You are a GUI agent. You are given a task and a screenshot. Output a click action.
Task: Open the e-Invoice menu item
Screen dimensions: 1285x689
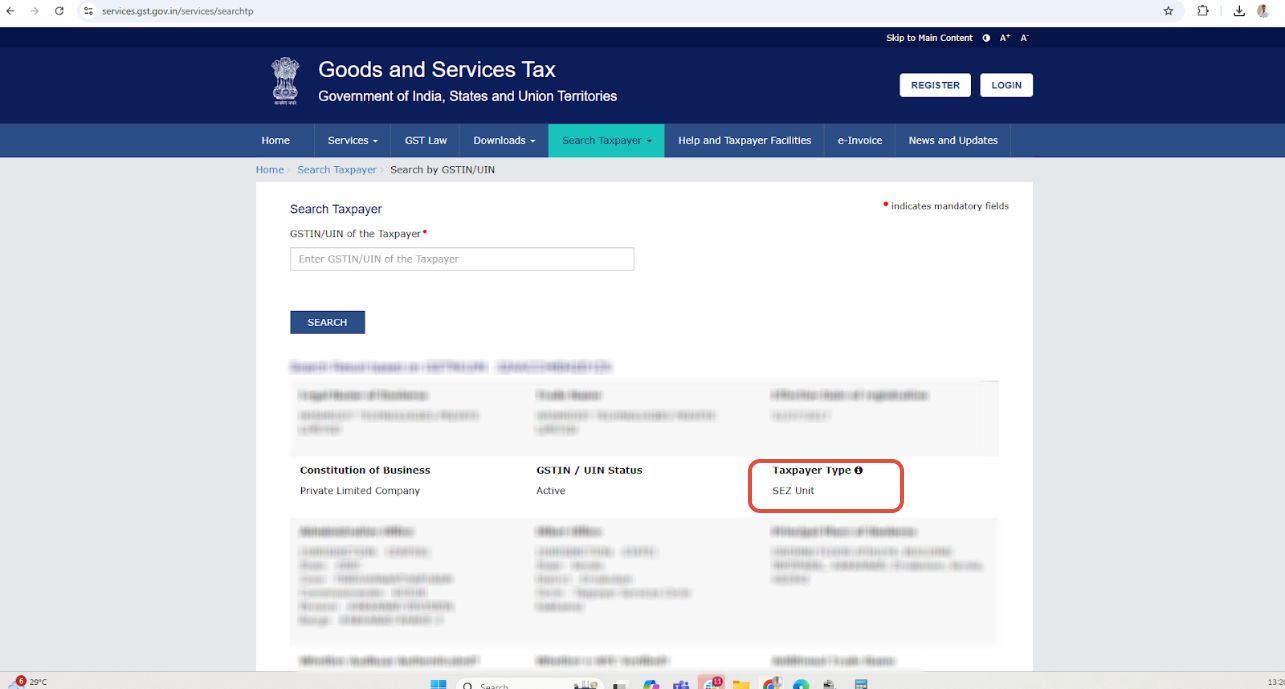(860, 141)
